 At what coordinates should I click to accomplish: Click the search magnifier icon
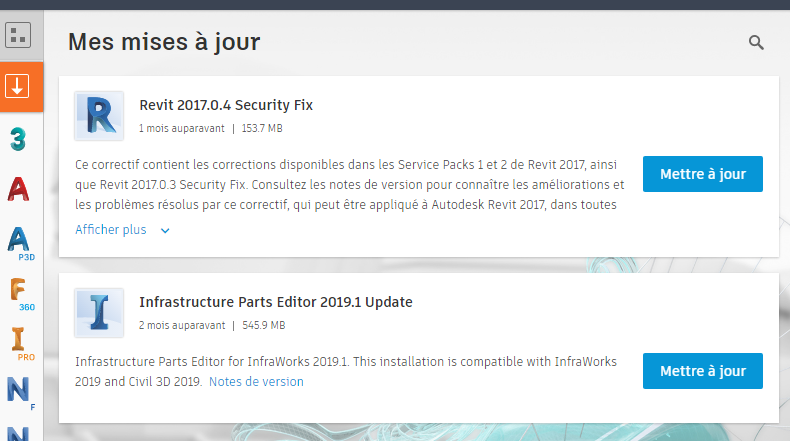(756, 42)
